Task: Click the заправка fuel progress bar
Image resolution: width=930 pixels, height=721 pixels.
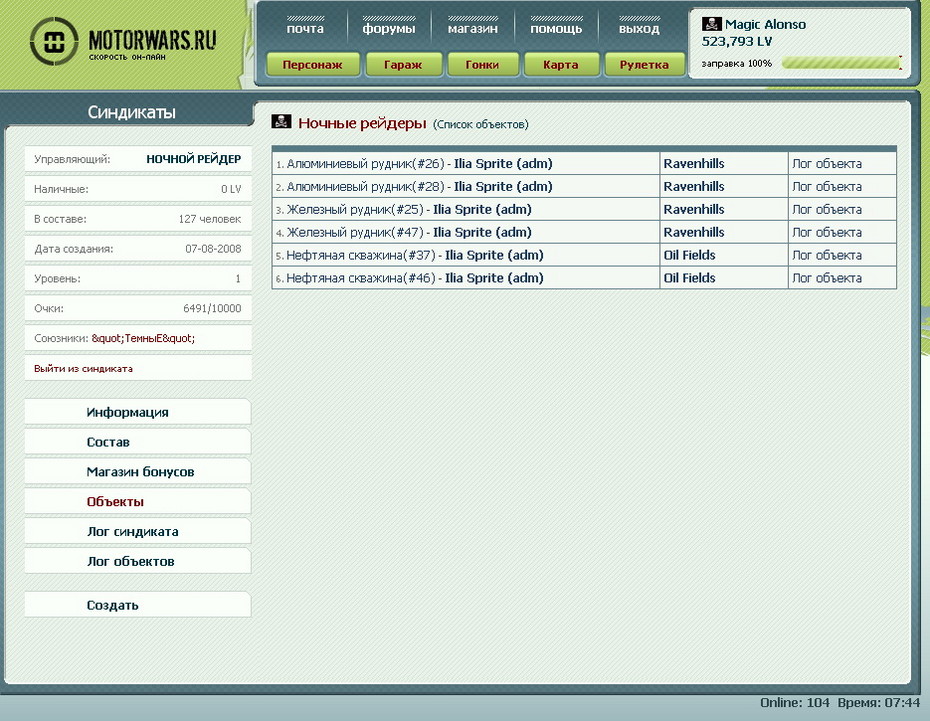Action: (840, 63)
